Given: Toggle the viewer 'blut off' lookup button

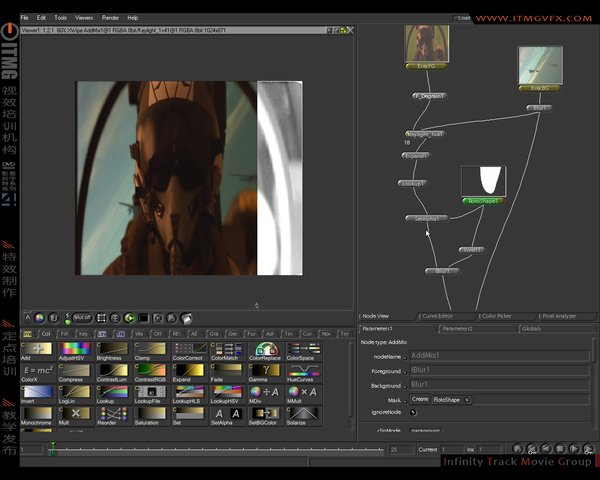Looking at the screenshot, I should tap(82, 317).
